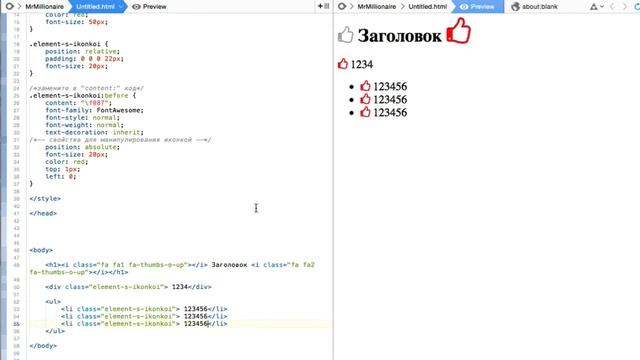This screenshot has width=640, height=360.
Task: Click the </ul> closing tag line
Action: click(55, 331)
